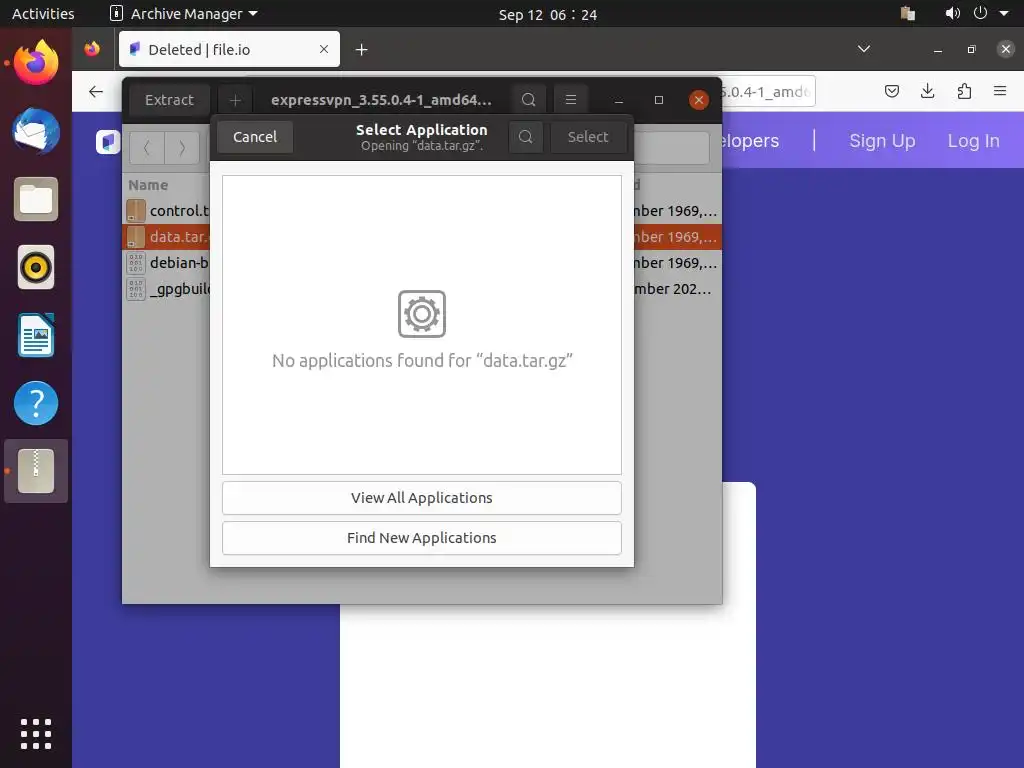Open Files from the dock
Viewport: 1024px width, 768px height.
pos(36,199)
